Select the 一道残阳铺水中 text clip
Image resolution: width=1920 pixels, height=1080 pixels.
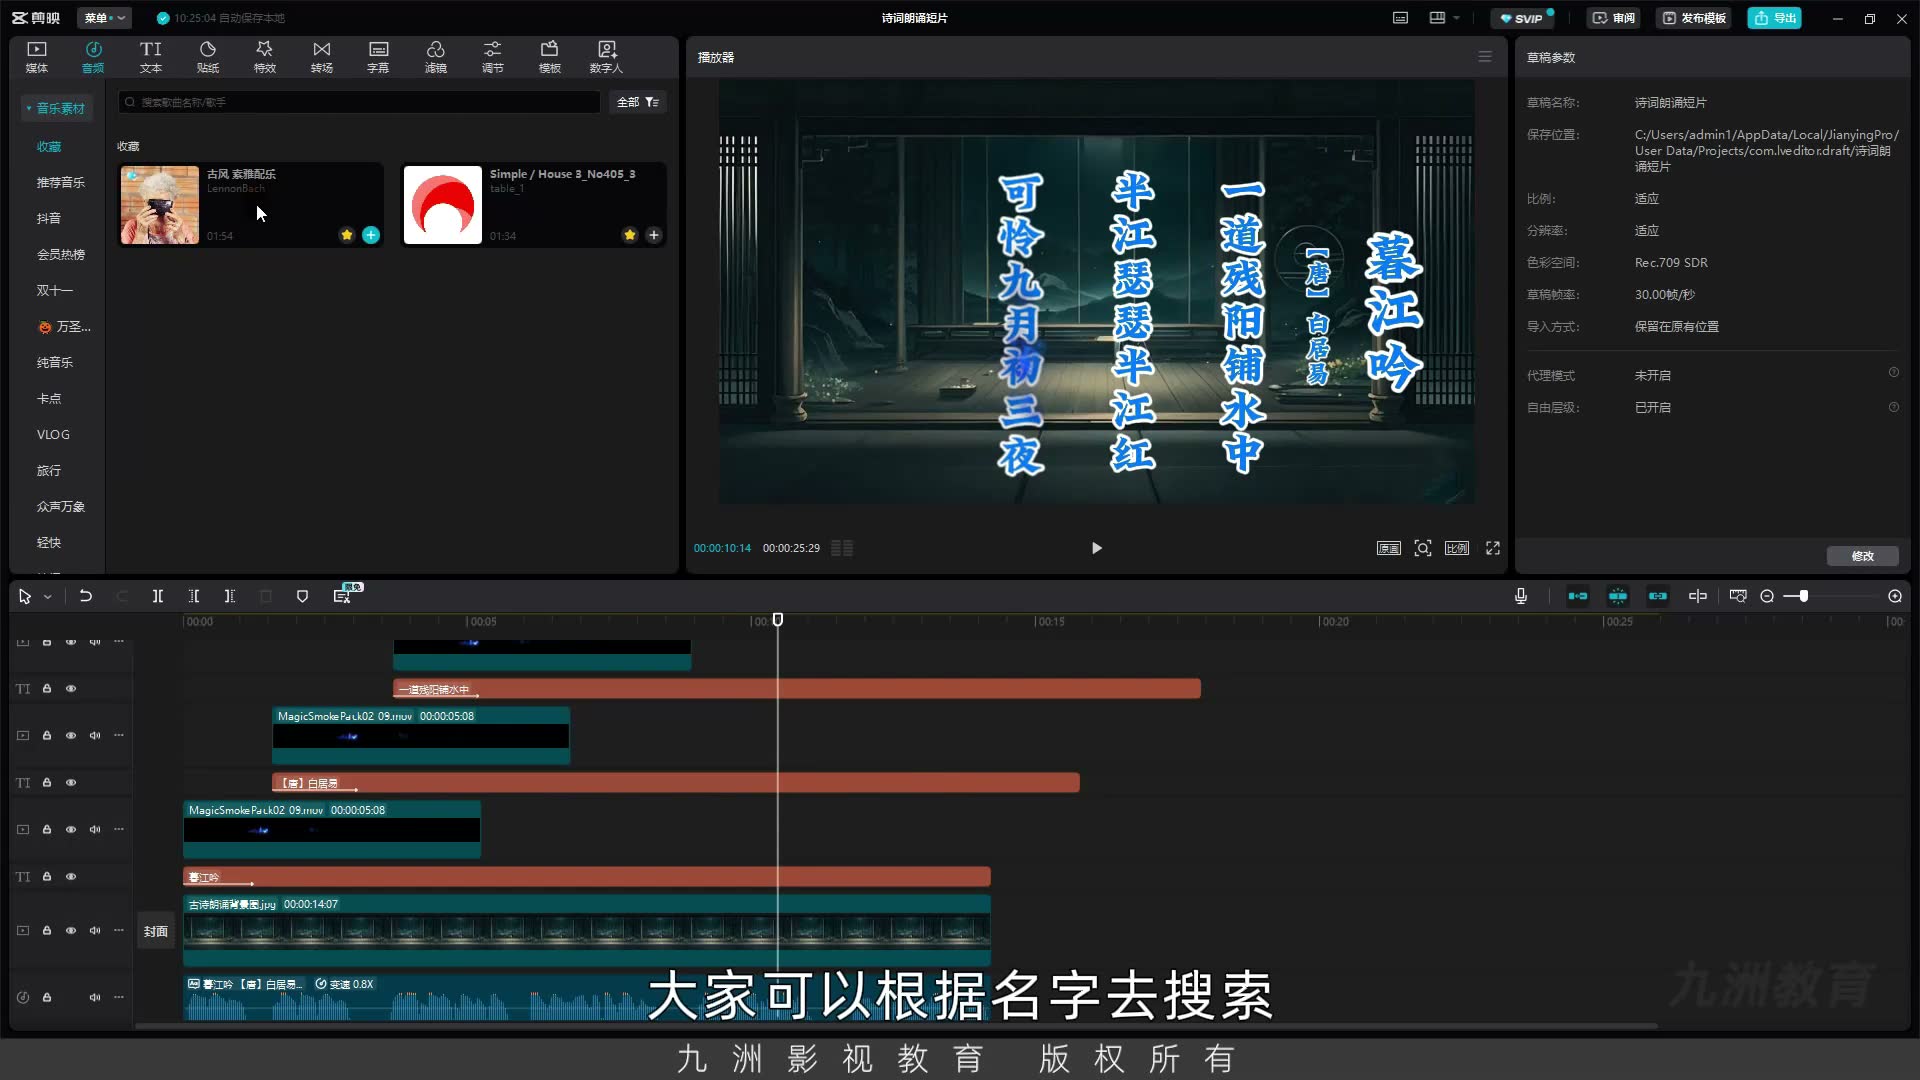(797, 689)
